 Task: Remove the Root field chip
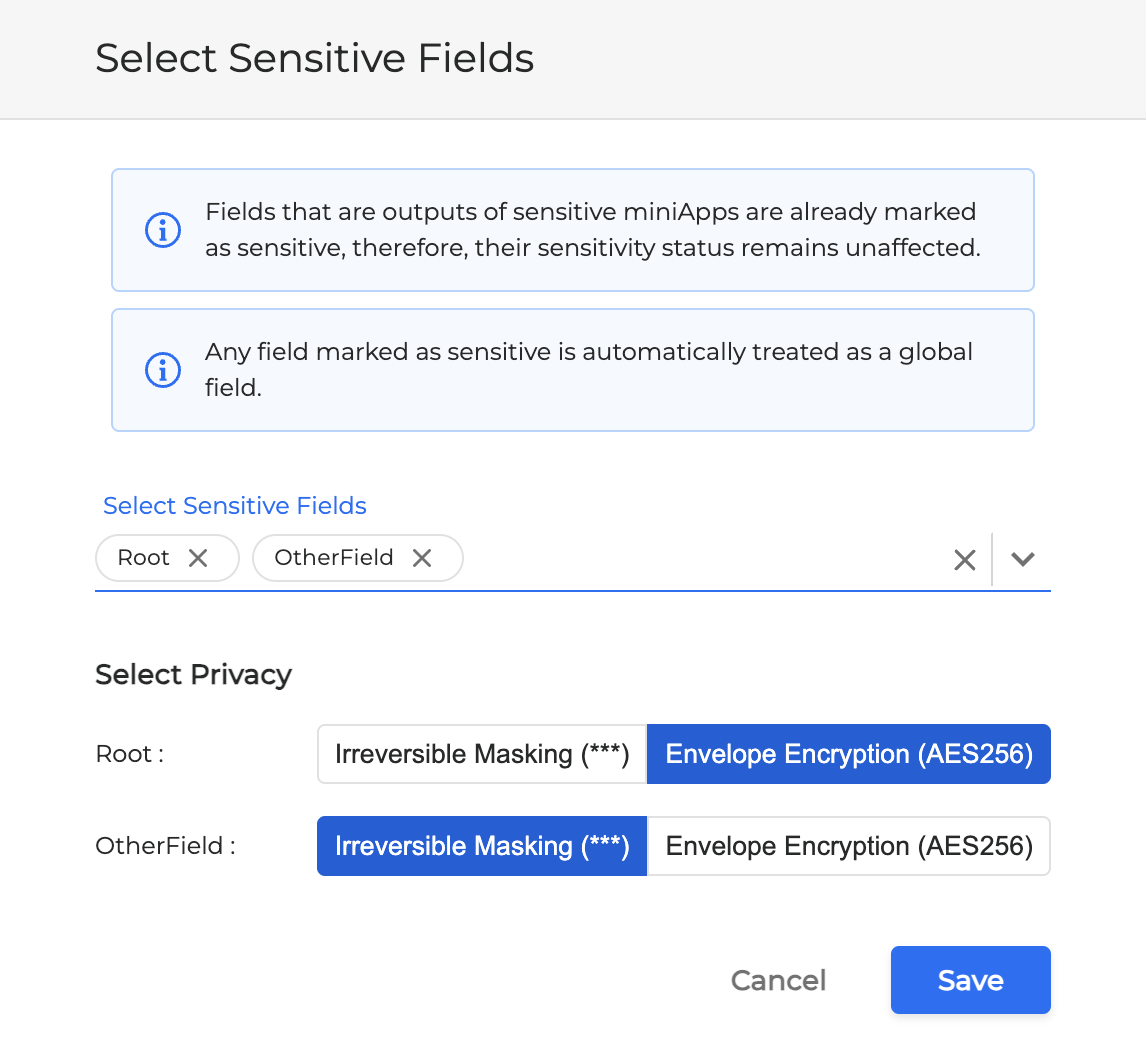point(198,558)
